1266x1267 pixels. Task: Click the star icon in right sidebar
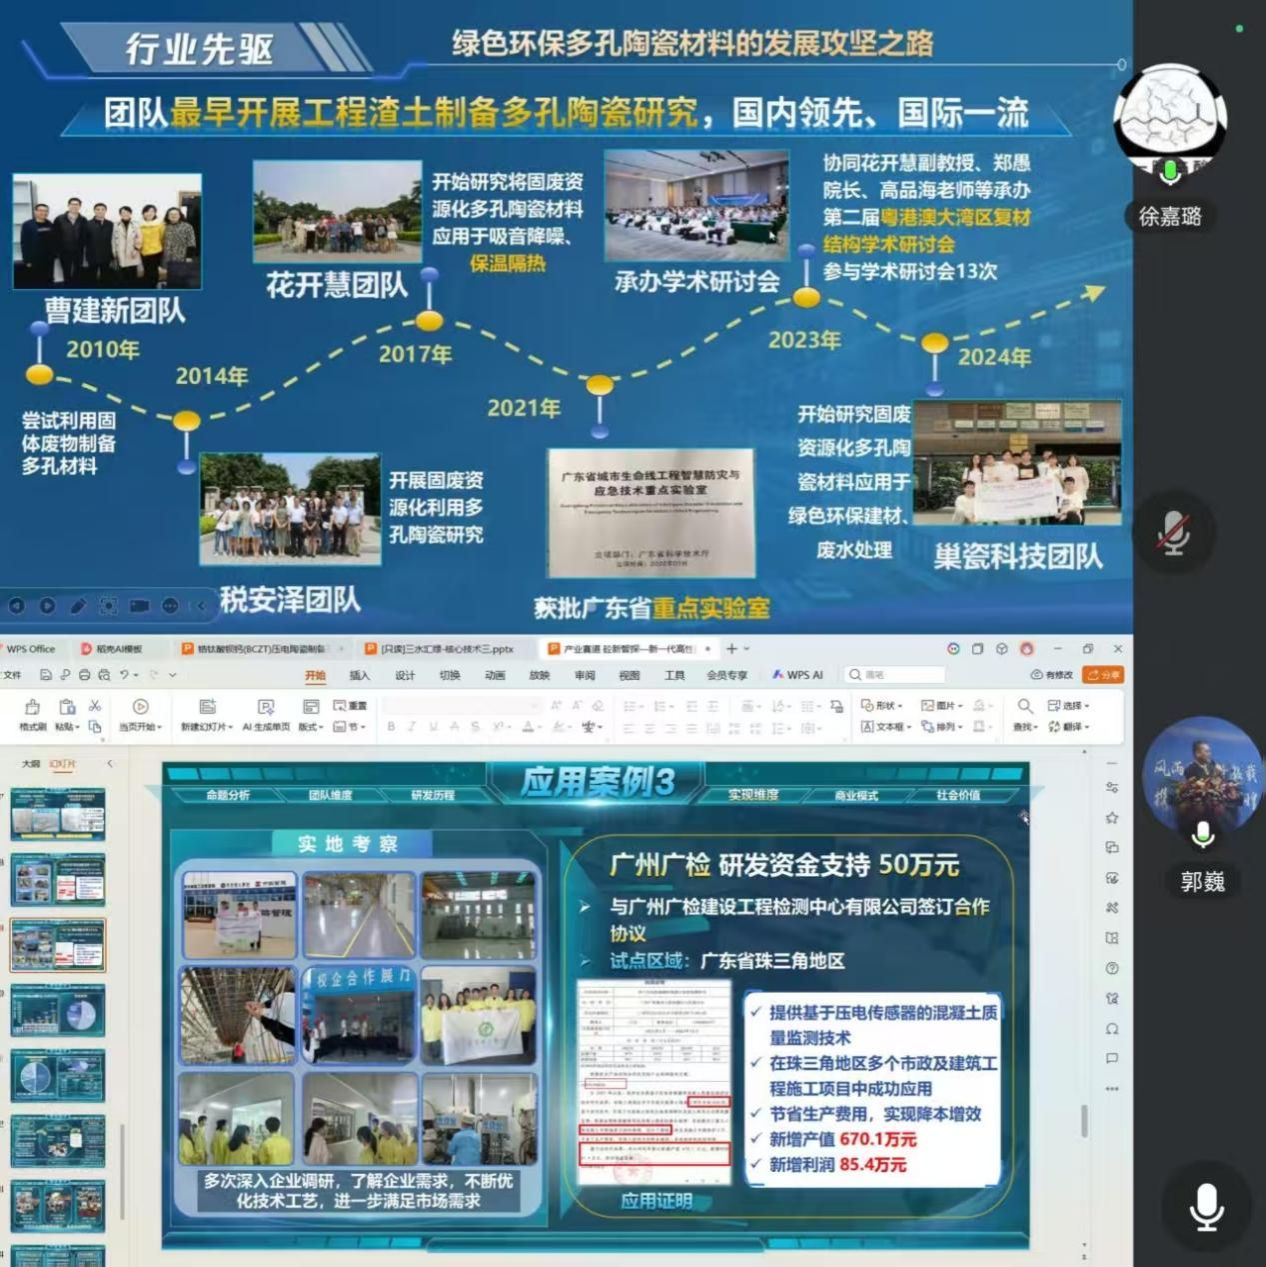[1112, 818]
